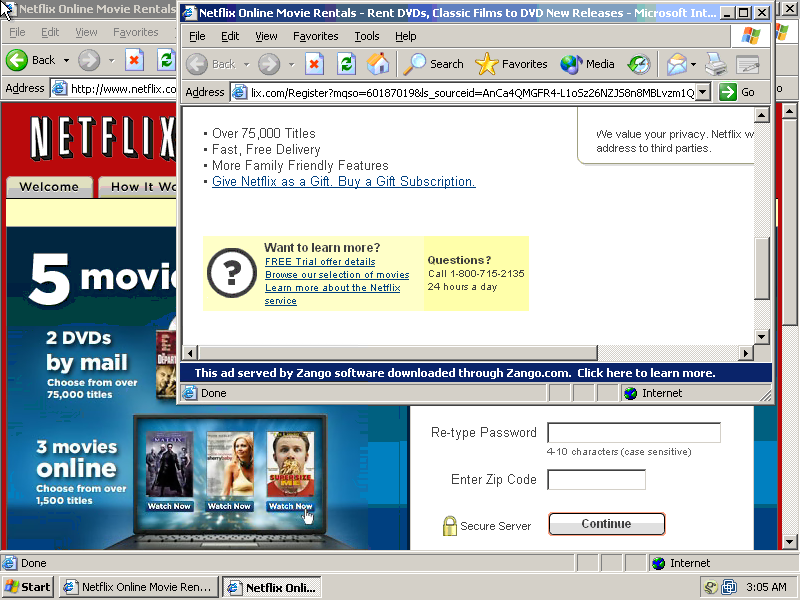Viewport: 800px width, 600px height.
Task: Click into the Enter Zip Code field
Action: 596,480
